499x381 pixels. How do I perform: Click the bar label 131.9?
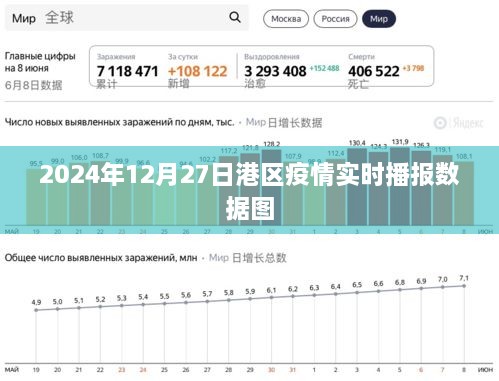pyautogui.click(x=400, y=142)
